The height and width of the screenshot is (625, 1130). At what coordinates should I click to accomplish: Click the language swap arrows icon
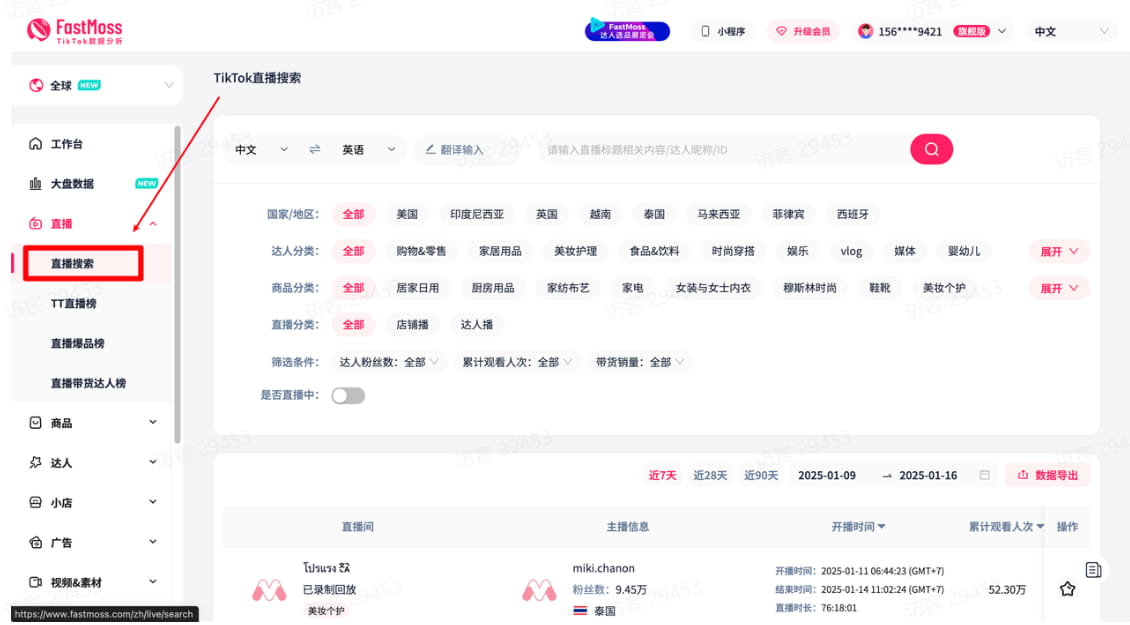314,150
